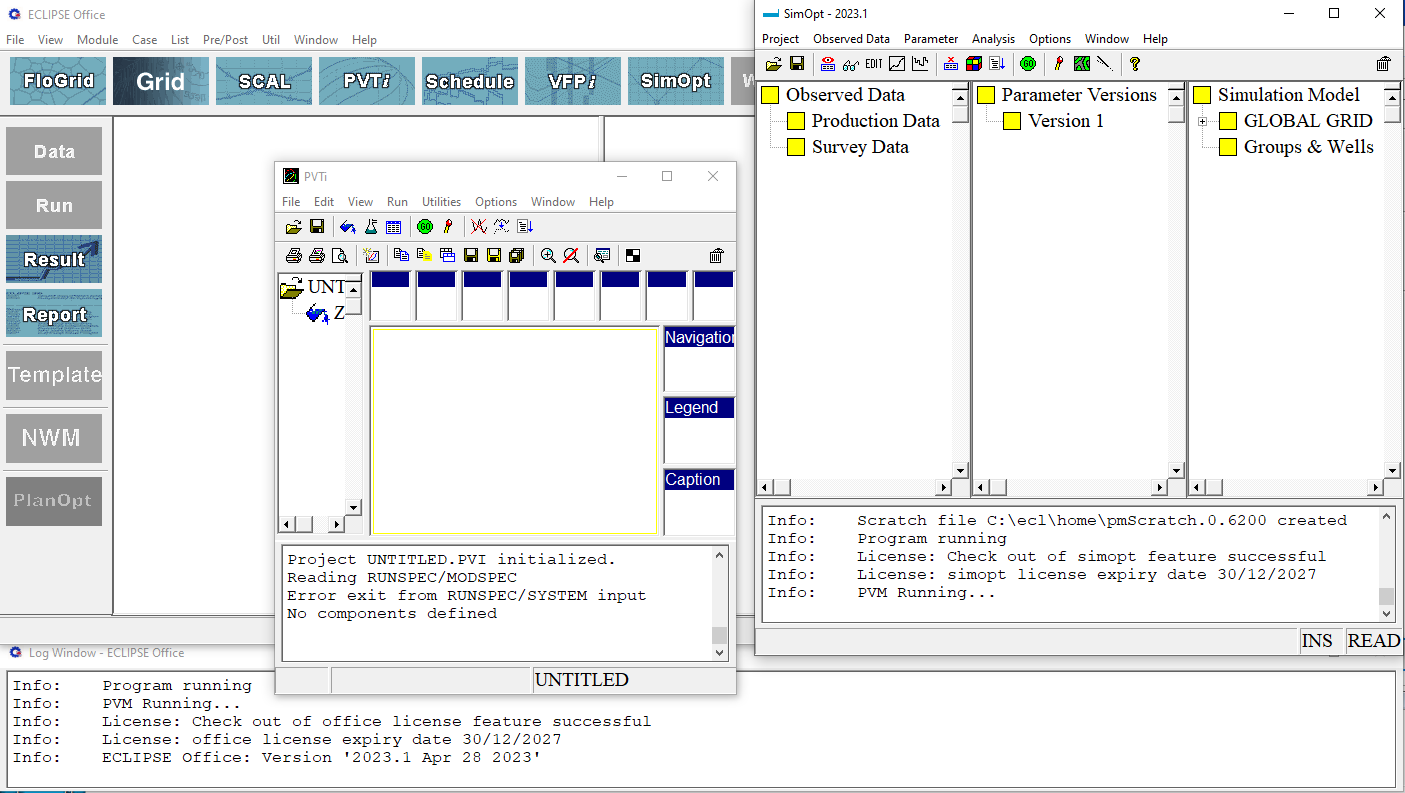Click yellow question mark help icon in SimOpt
Screen dimensions: 1405x793
pyautogui.click(x=1135, y=64)
